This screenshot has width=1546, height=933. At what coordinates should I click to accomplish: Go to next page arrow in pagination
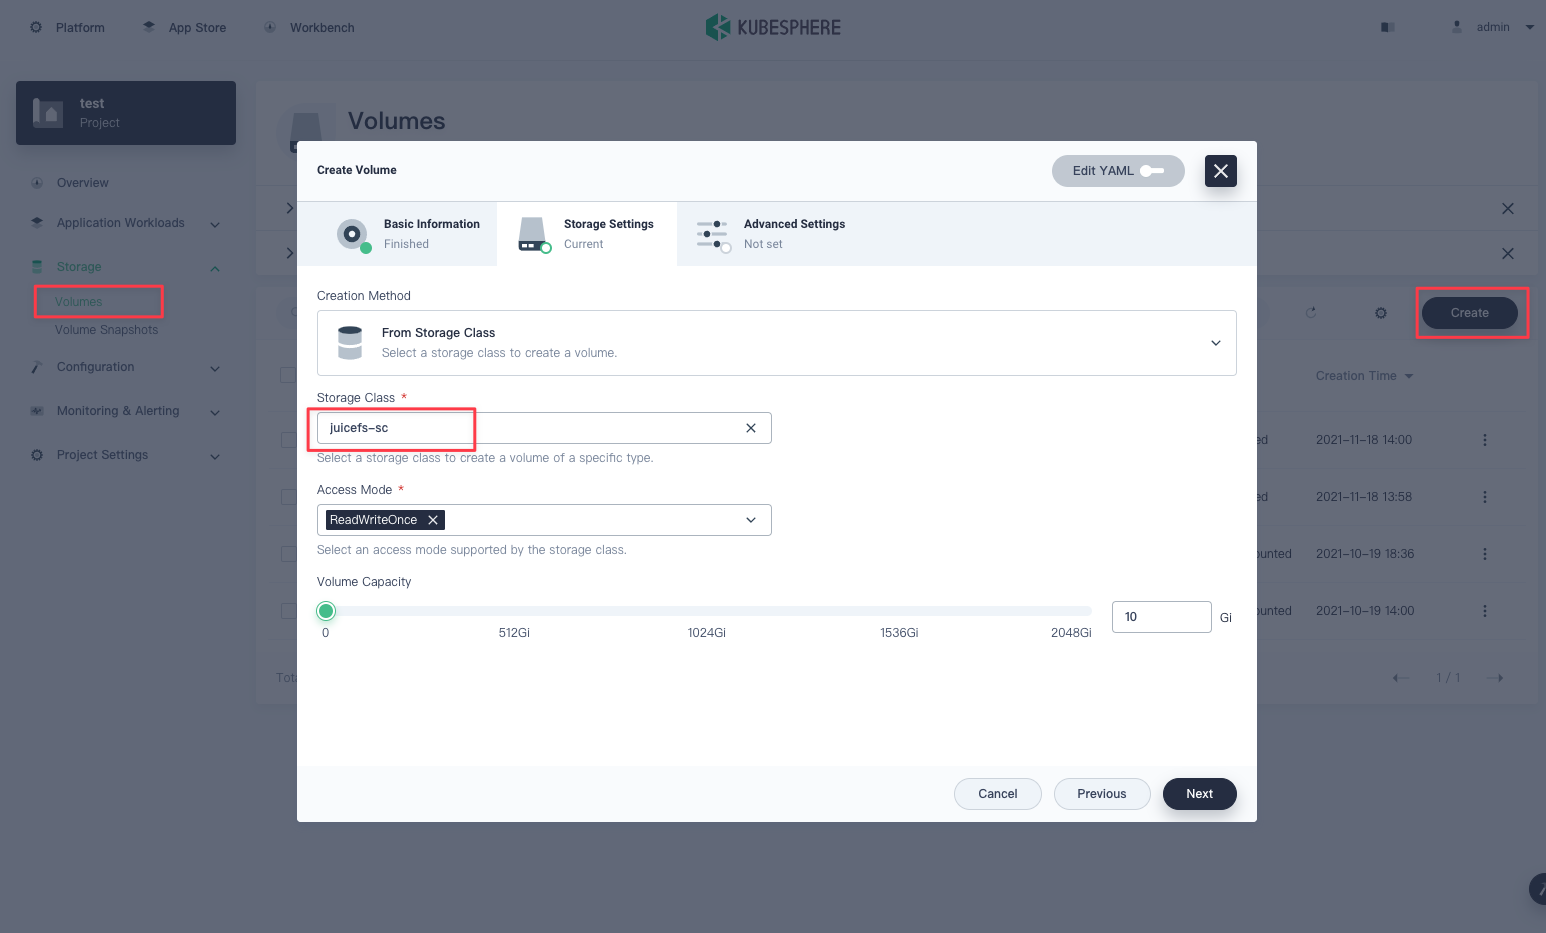coord(1495,678)
